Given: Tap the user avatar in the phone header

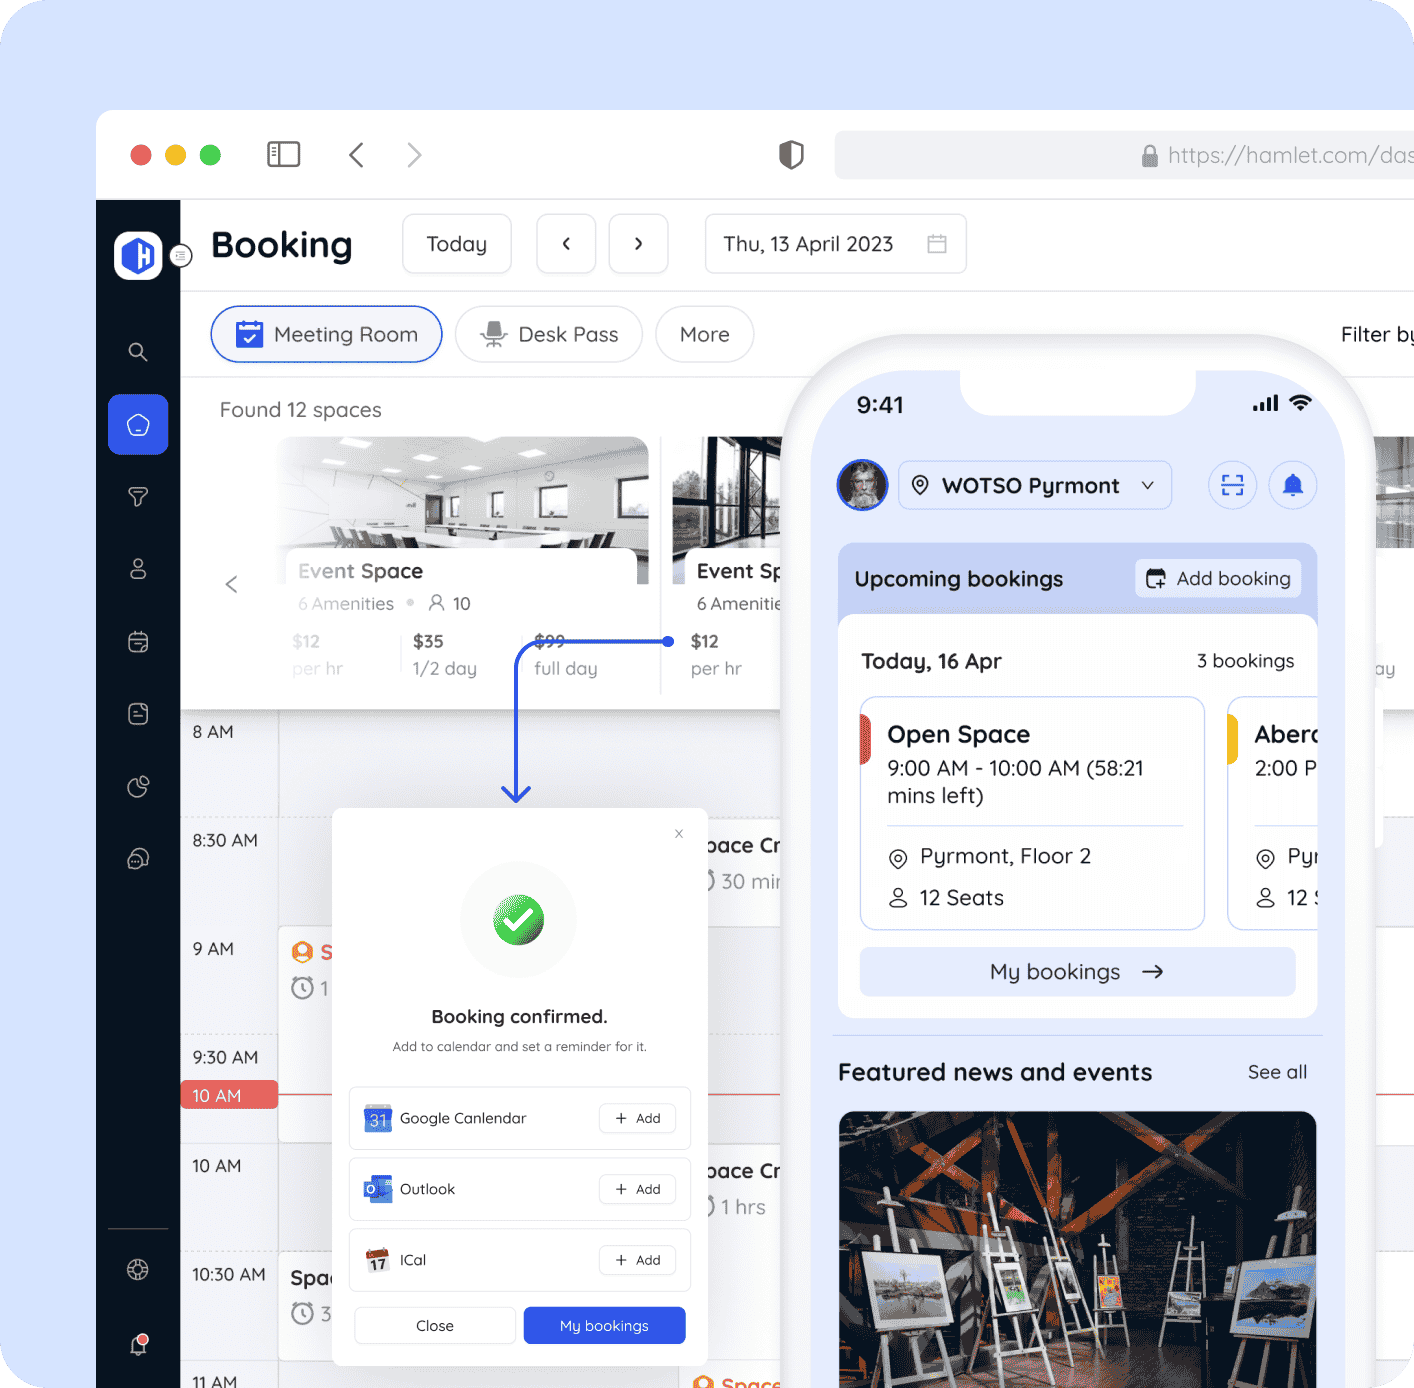Looking at the screenshot, I should click(x=862, y=485).
